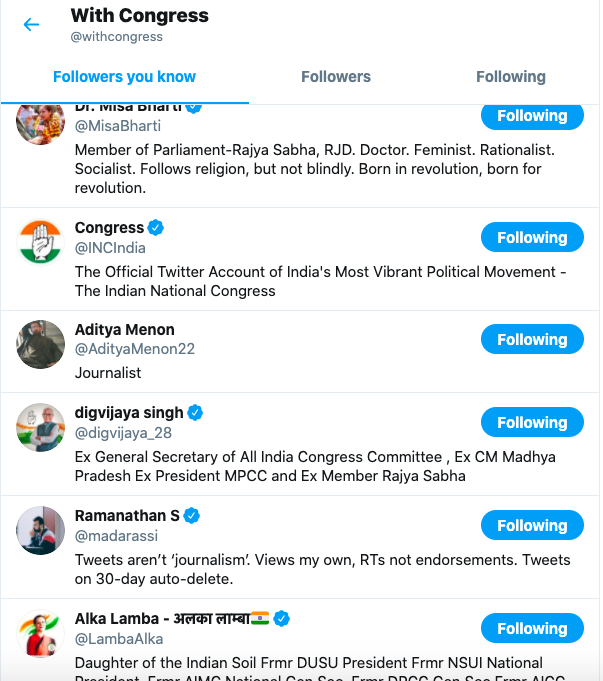
Task: Open the @madarassi handle link
Action: 116,536
